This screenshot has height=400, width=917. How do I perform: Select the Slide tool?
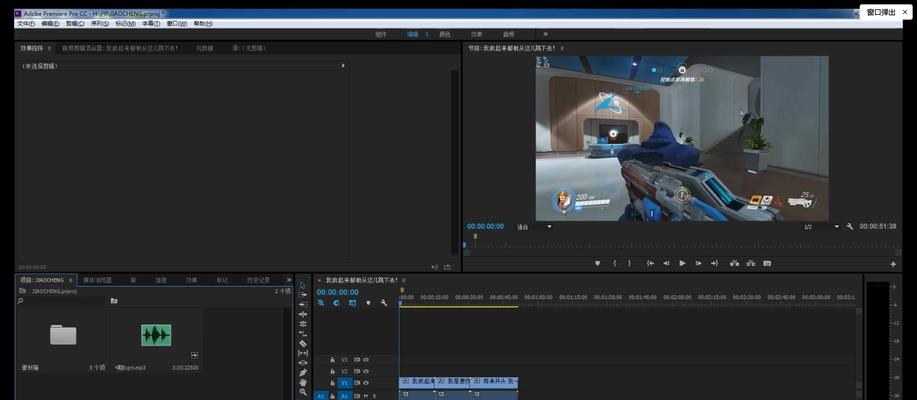(302, 363)
